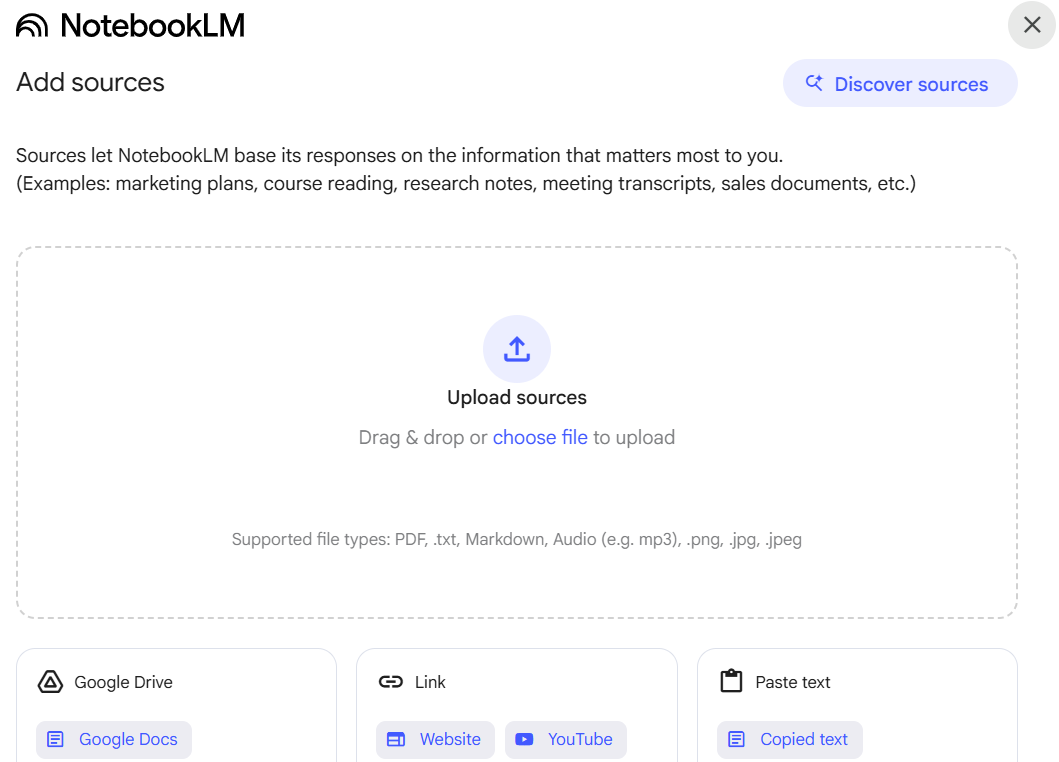
Task: Click the Copied text document icon
Action: (736, 739)
